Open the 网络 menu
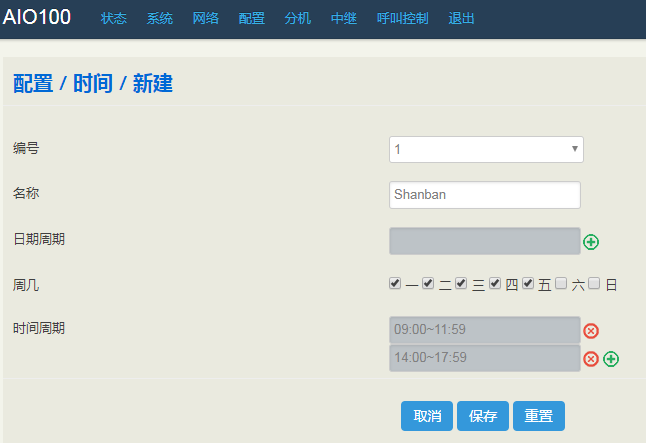Viewport: 646px width, 443px height. (x=206, y=18)
